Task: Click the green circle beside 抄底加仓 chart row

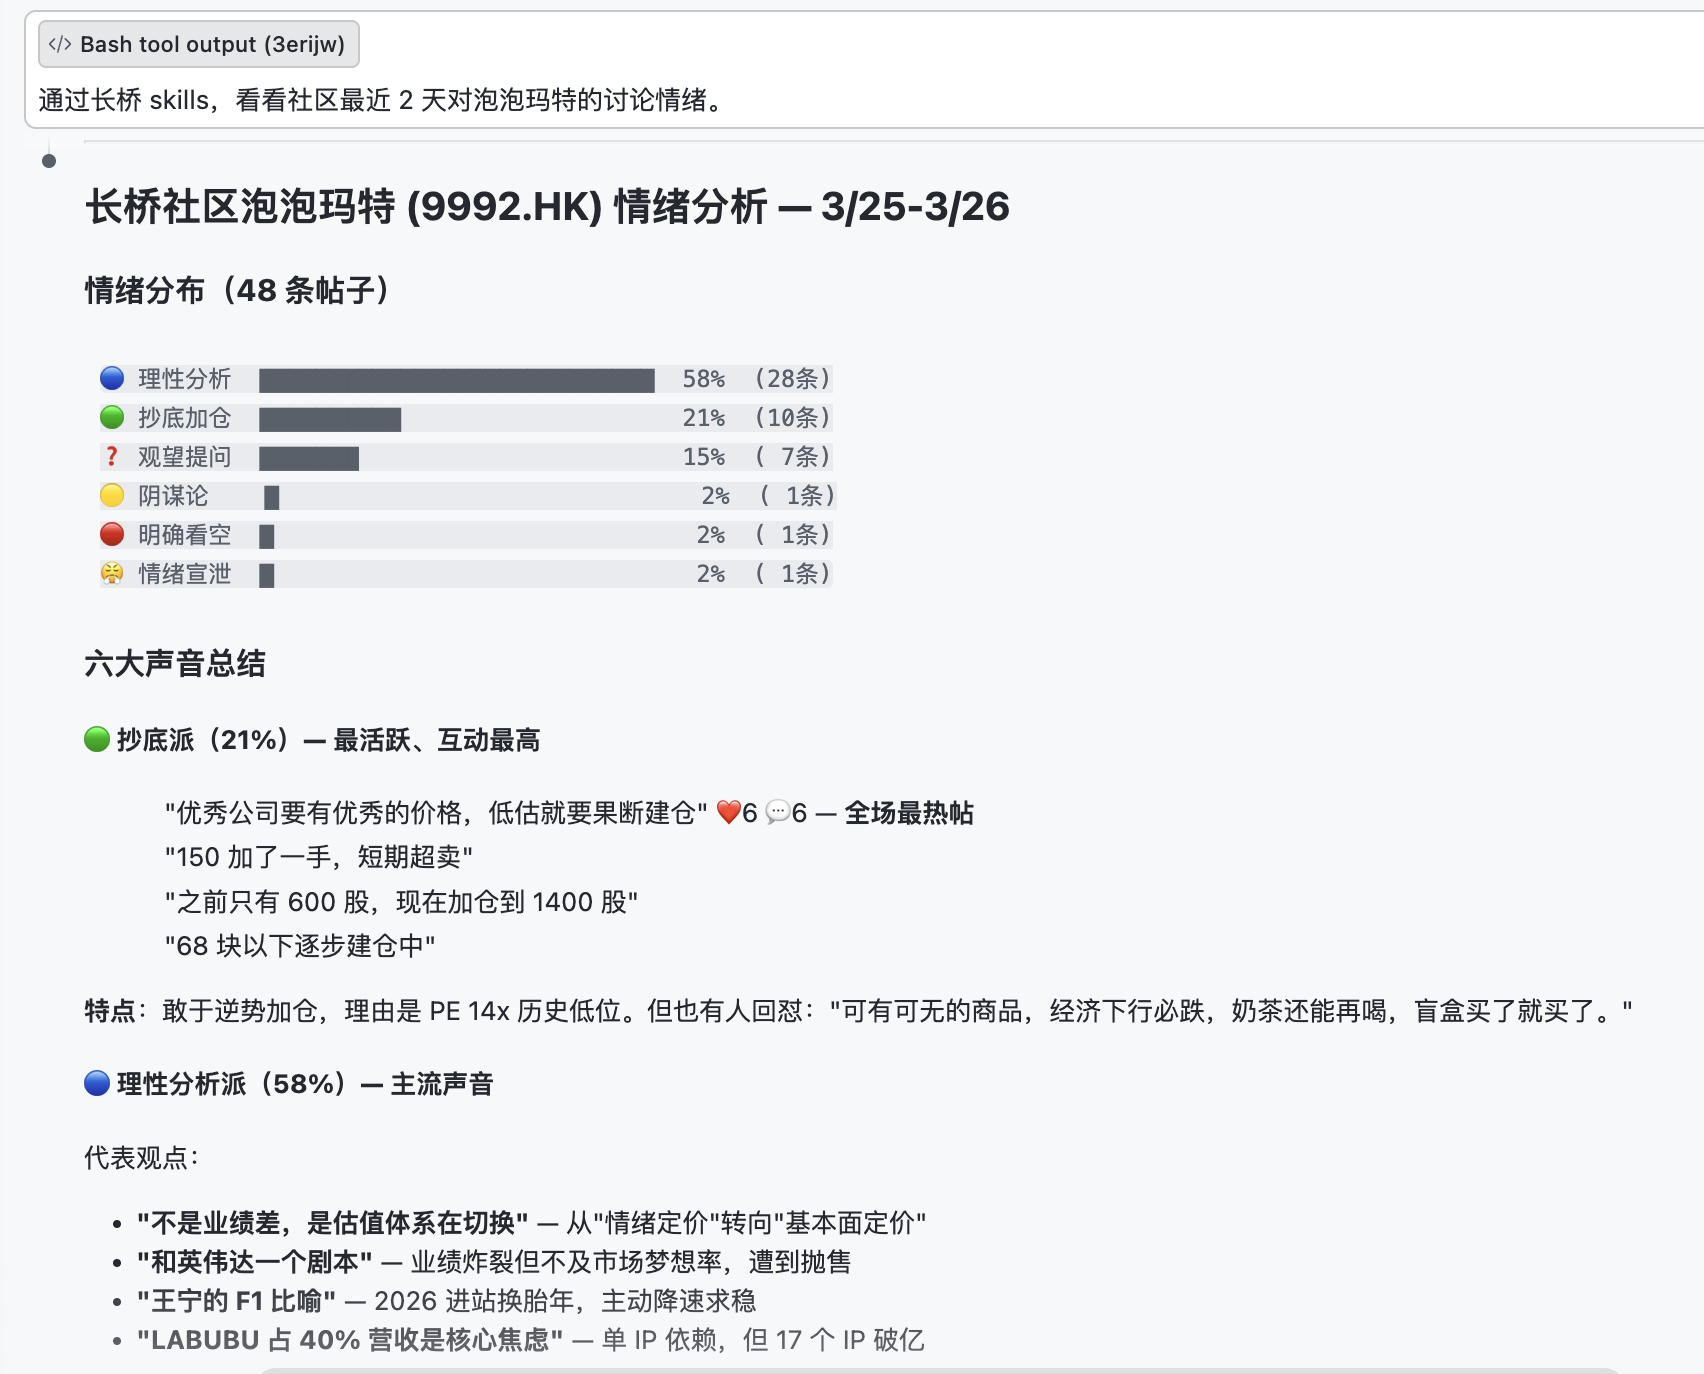Action: pos(112,417)
